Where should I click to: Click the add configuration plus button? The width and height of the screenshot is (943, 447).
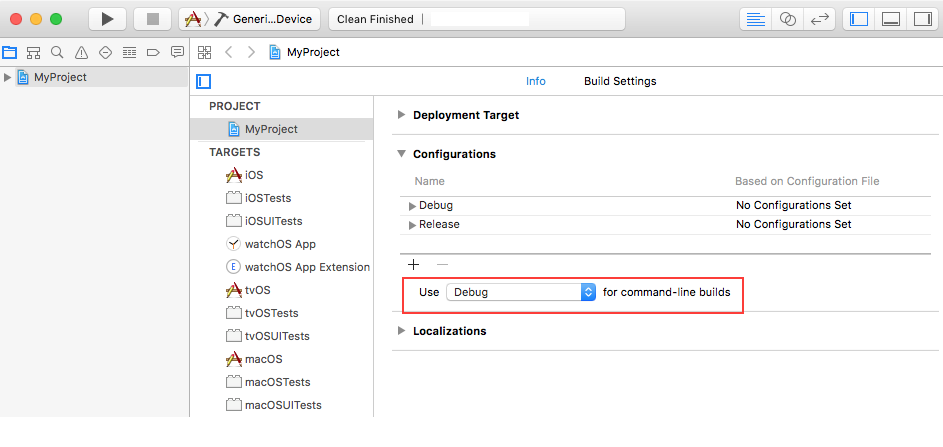coord(414,264)
